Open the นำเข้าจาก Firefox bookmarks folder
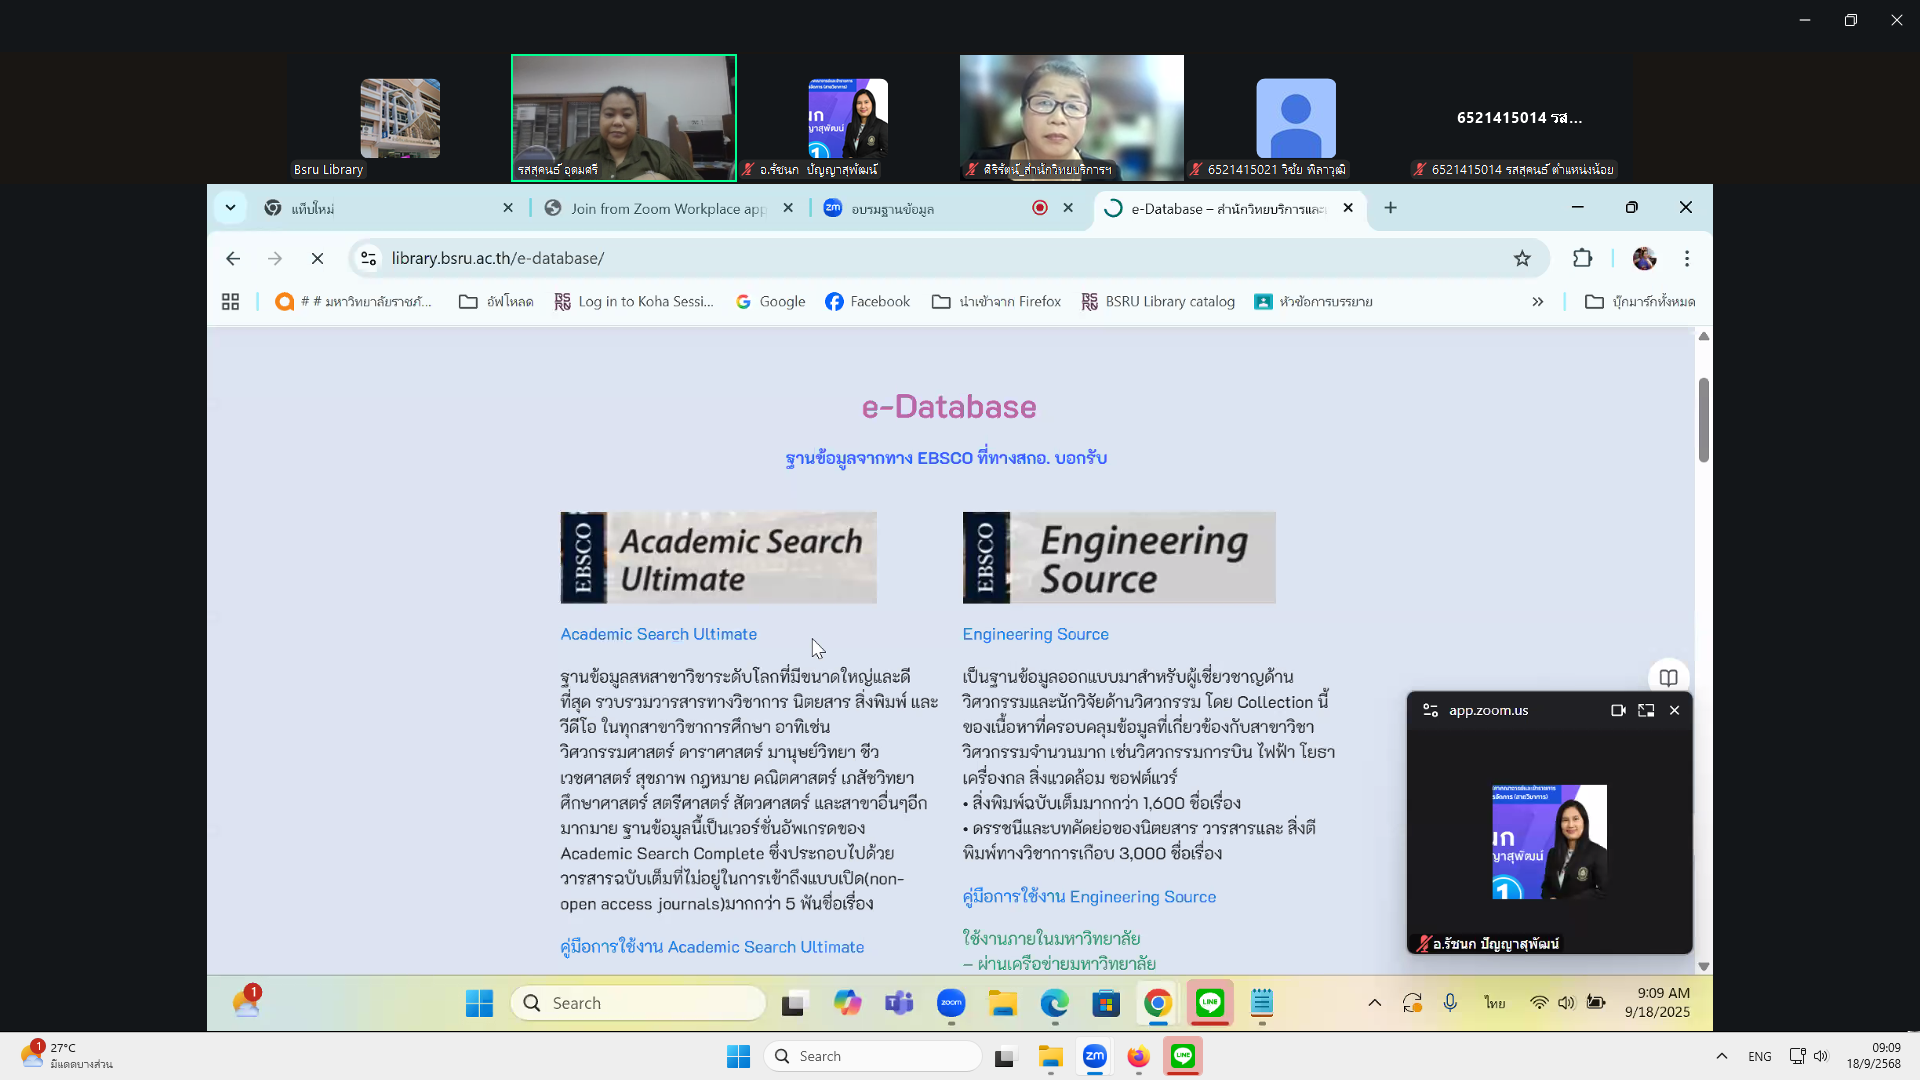Viewport: 1920px width, 1080px height. coord(996,302)
